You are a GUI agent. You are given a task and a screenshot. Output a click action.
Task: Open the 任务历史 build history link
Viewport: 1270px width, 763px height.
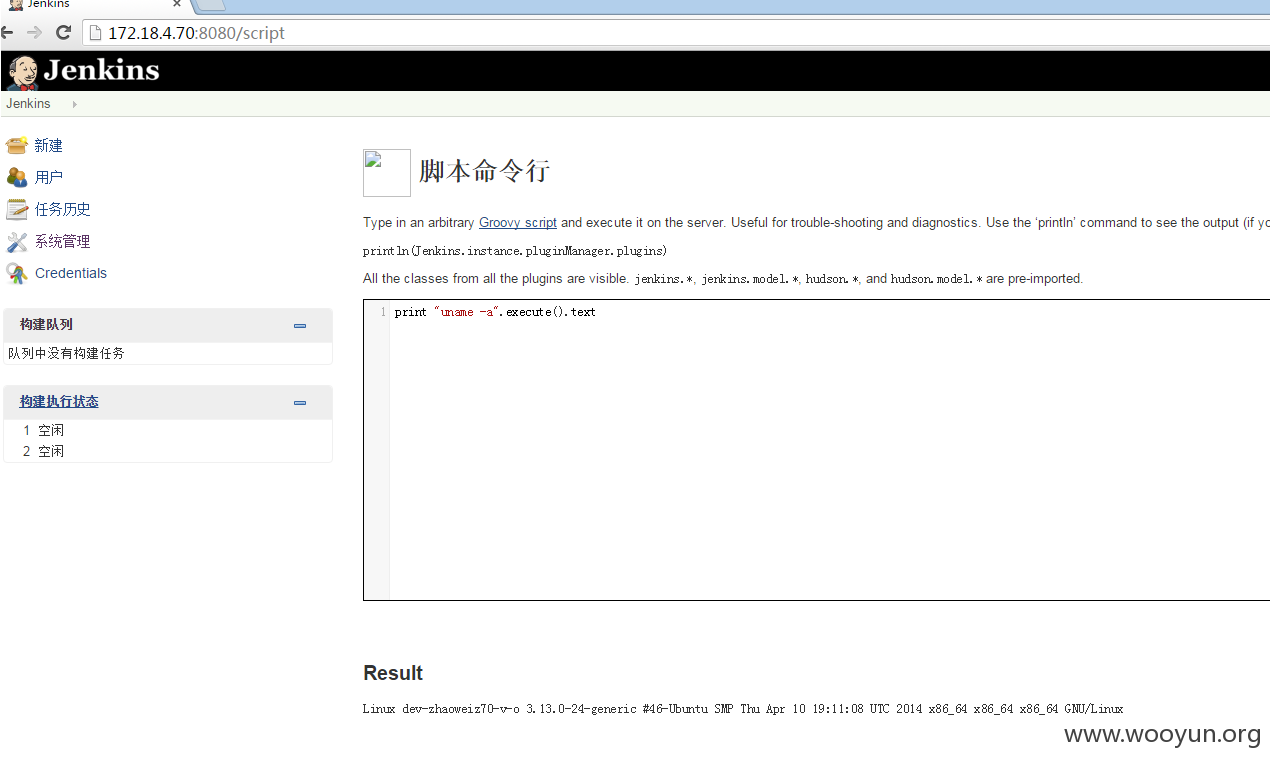[62, 210]
